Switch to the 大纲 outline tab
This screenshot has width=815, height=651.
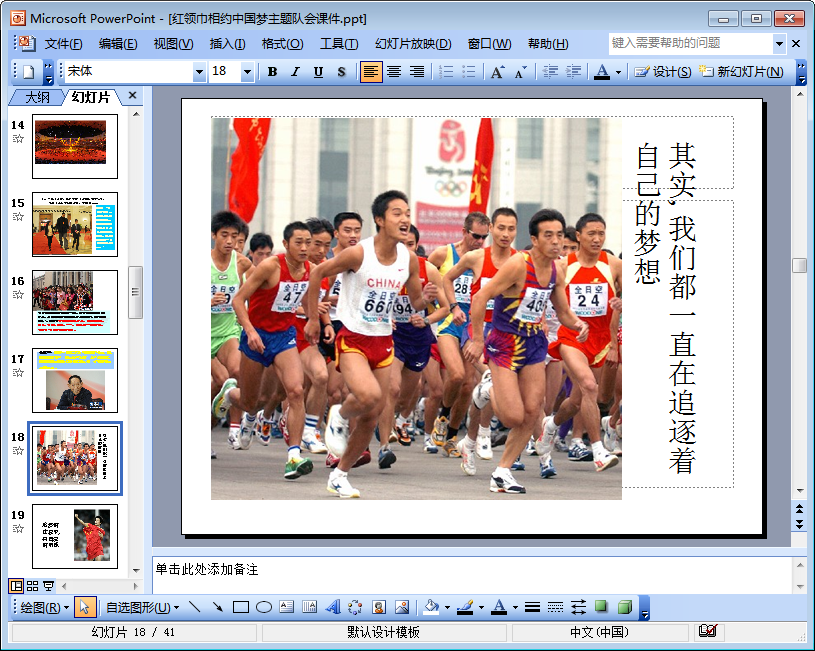coord(37,97)
